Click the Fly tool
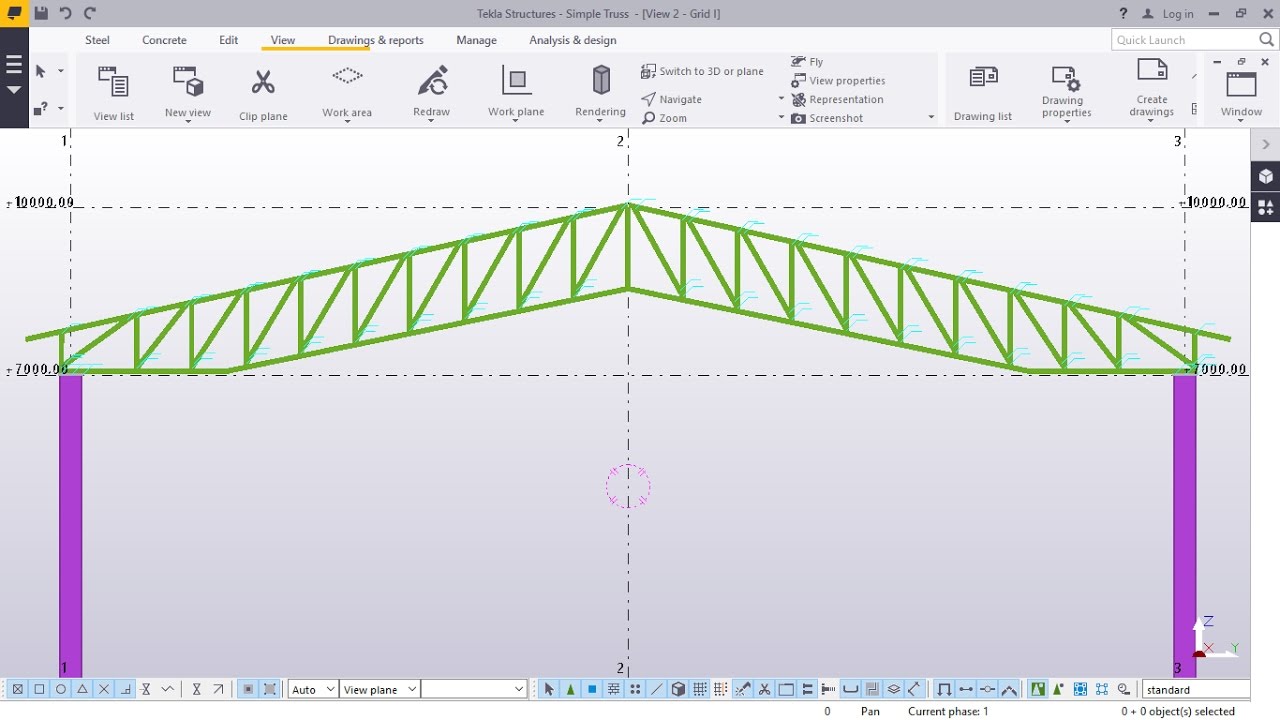The image size is (1280, 720). 807,62
